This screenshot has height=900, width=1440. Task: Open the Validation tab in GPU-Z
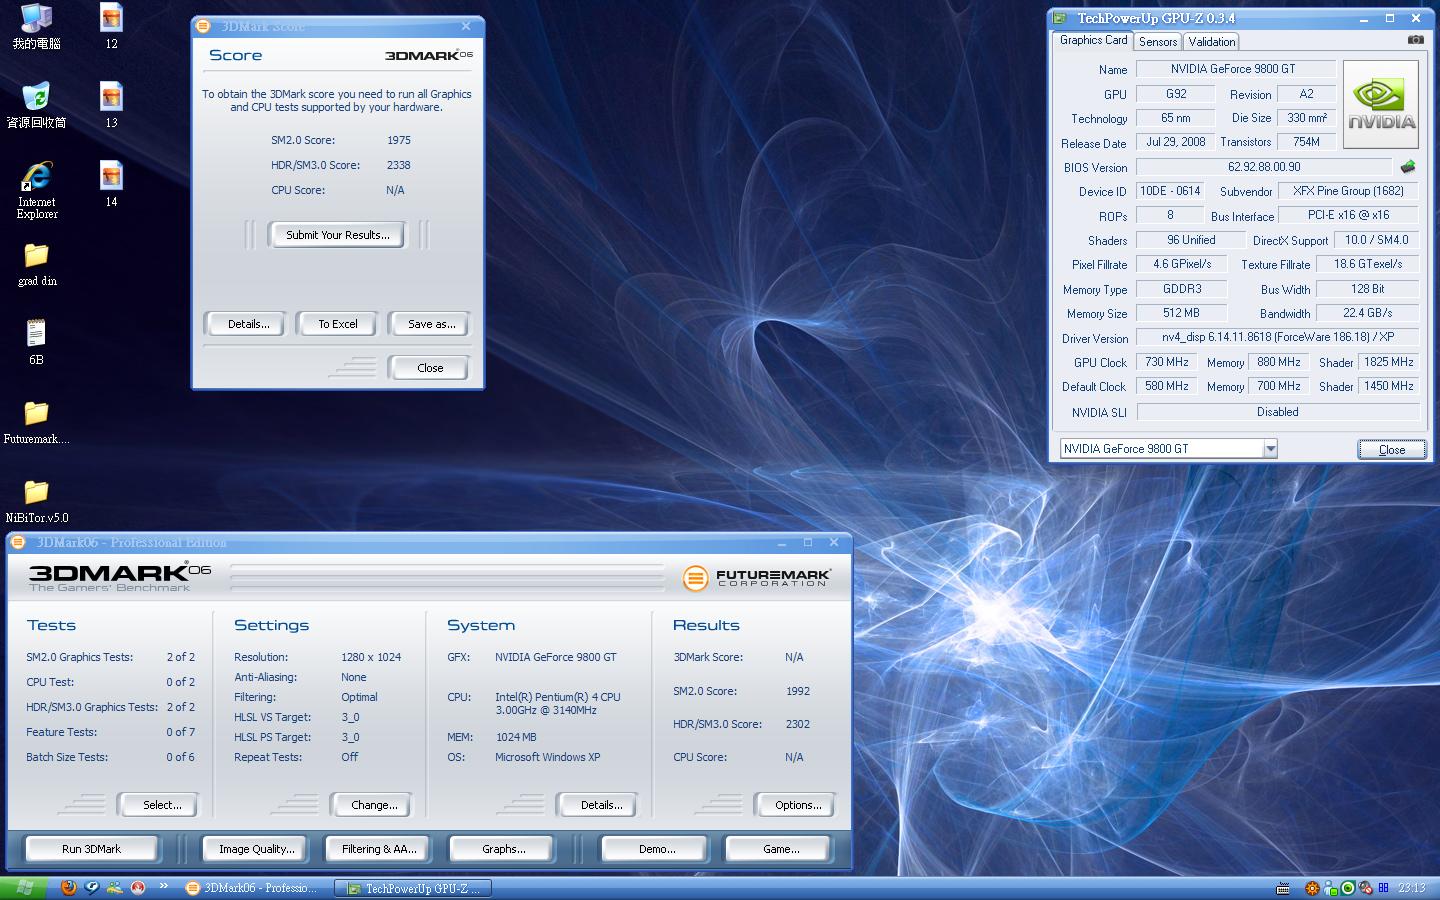click(1212, 41)
